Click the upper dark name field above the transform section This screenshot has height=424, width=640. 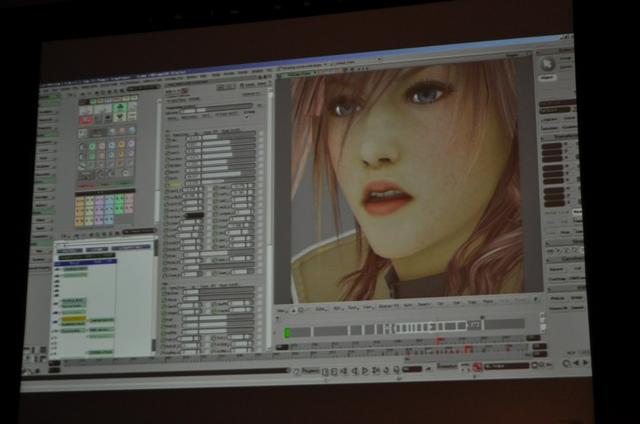tap(558, 103)
